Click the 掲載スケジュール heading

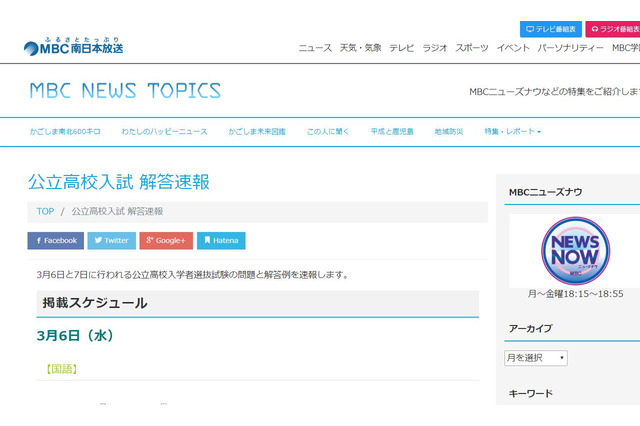[x=95, y=303]
